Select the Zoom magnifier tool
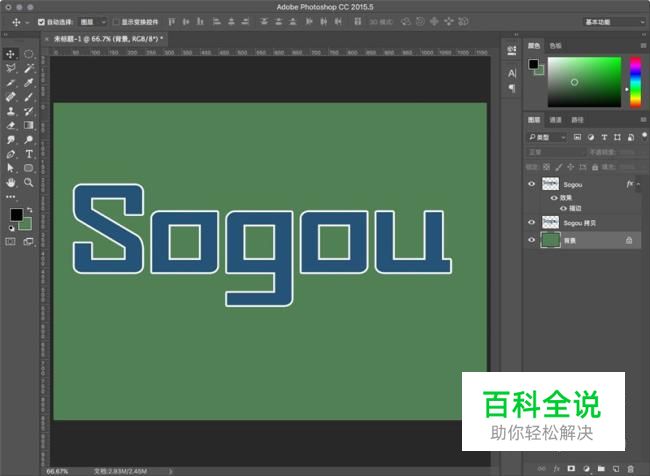650x476 pixels. pos(29,182)
